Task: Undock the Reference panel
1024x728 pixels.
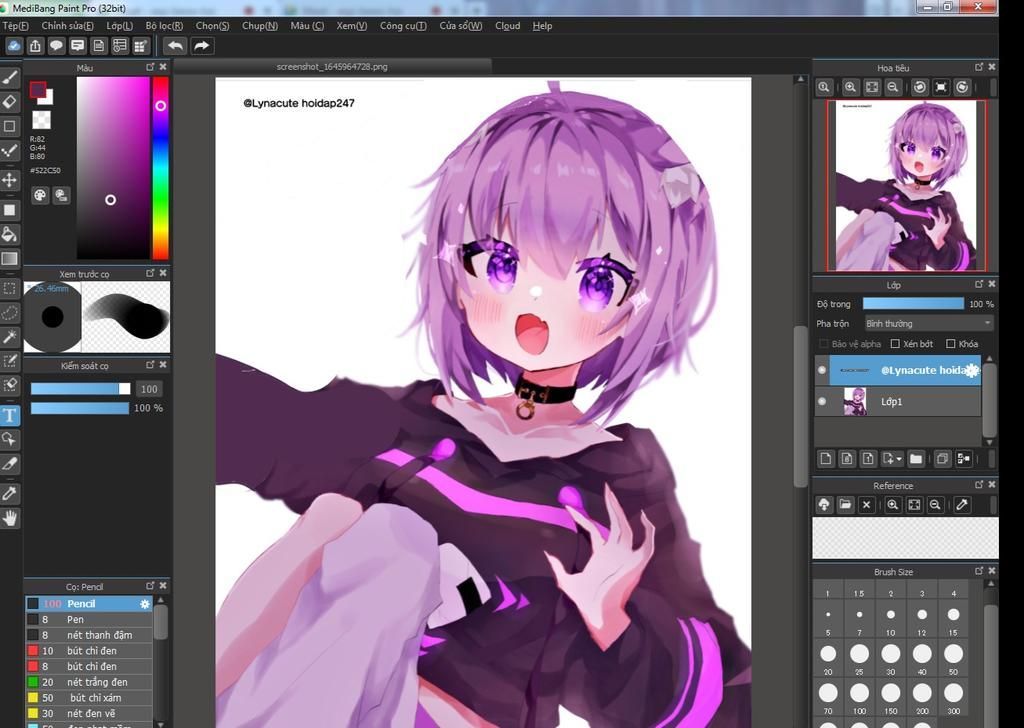Action: pos(979,485)
